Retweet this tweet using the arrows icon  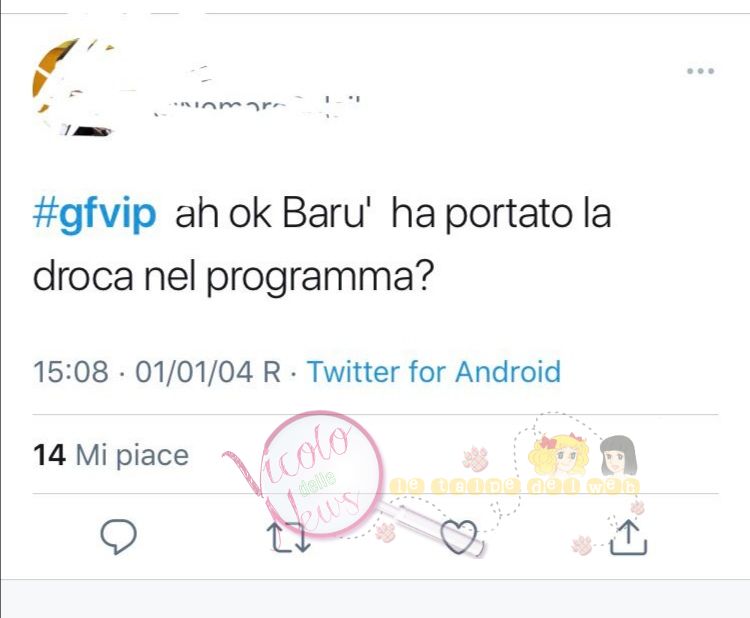pos(290,537)
